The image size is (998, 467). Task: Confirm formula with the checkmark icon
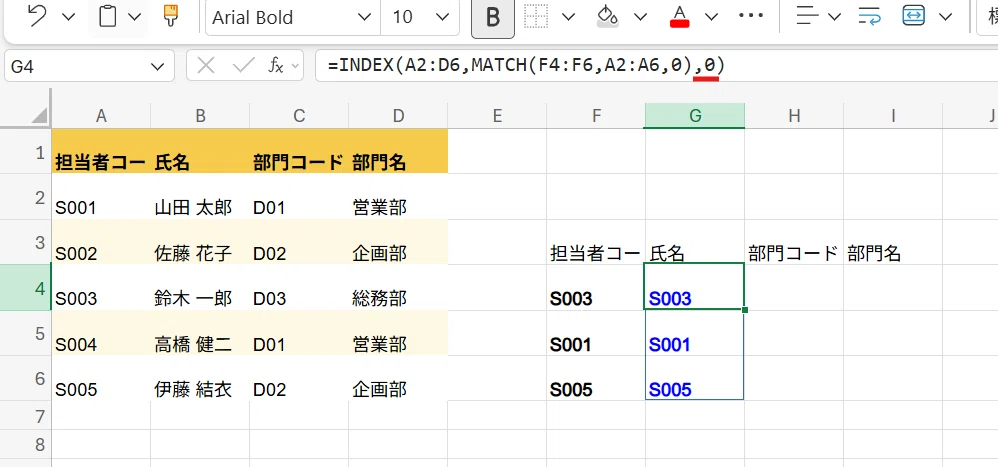(x=244, y=66)
